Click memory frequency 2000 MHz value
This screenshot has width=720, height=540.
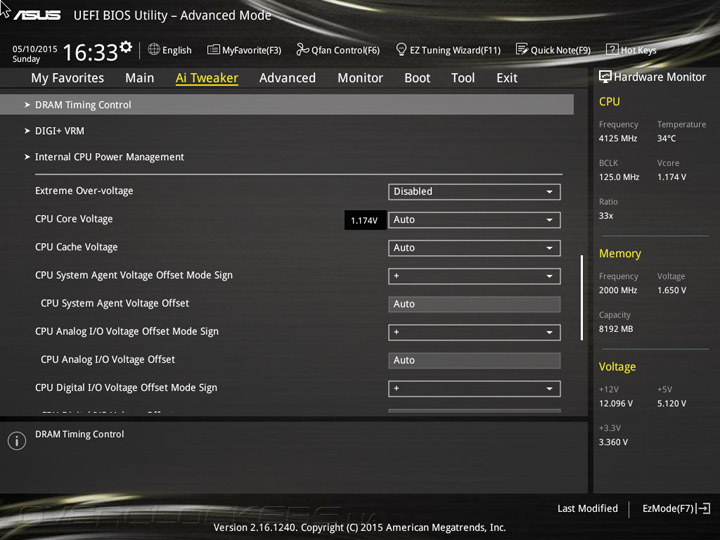click(618, 290)
